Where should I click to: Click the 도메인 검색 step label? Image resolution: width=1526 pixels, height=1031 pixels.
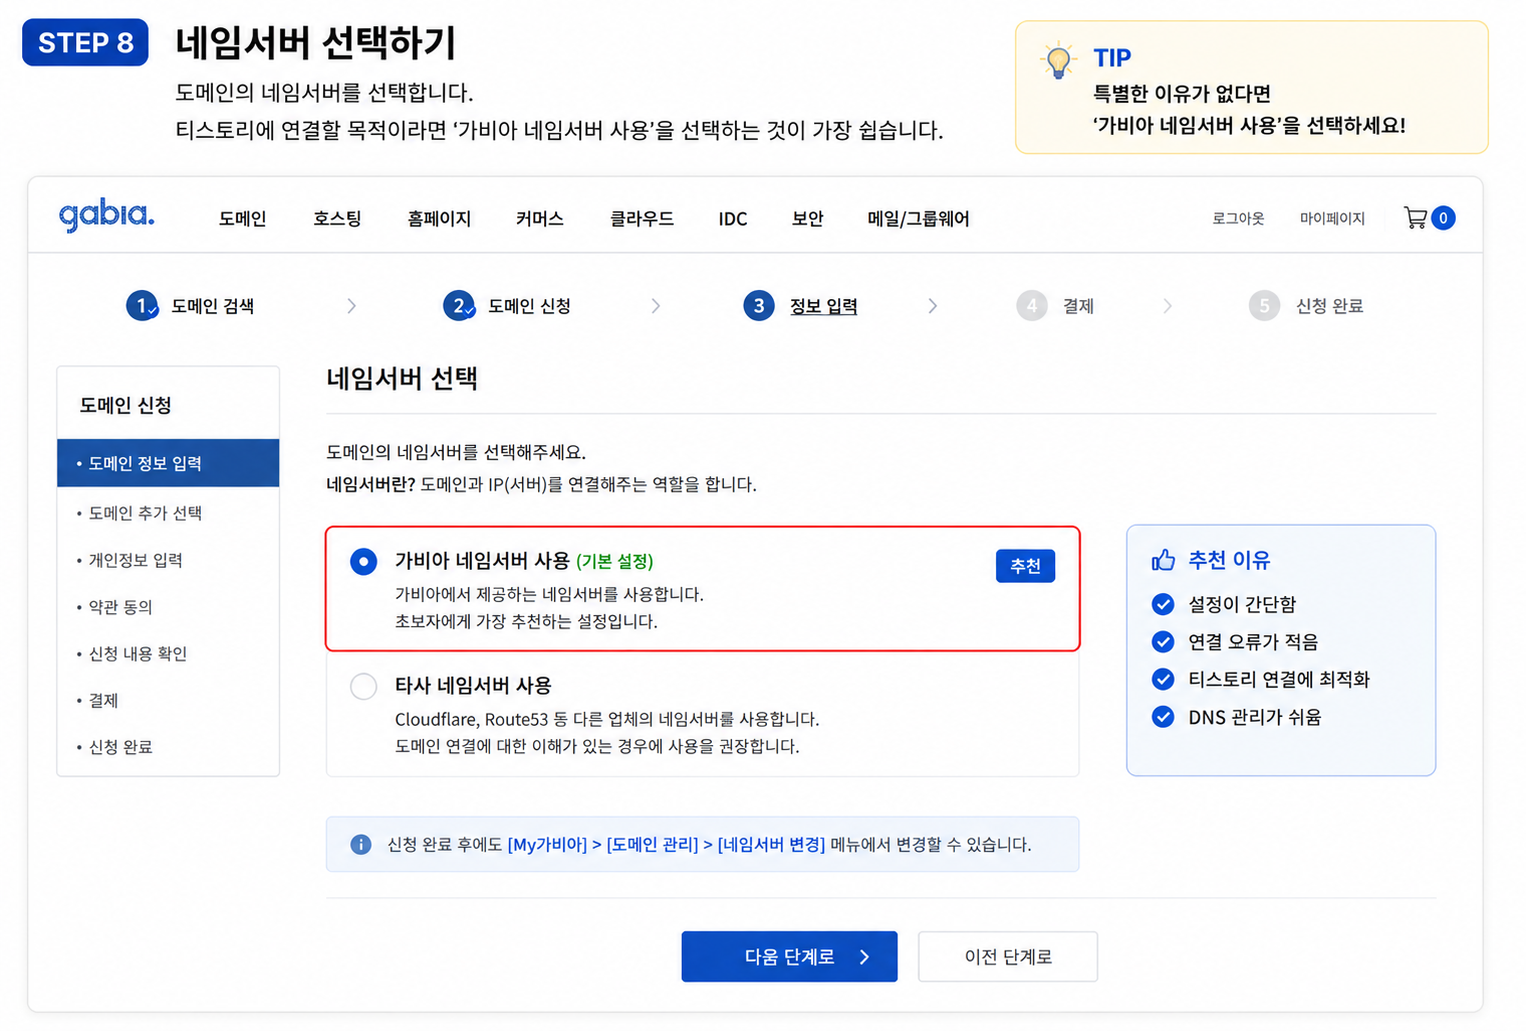tap(213, 306)
